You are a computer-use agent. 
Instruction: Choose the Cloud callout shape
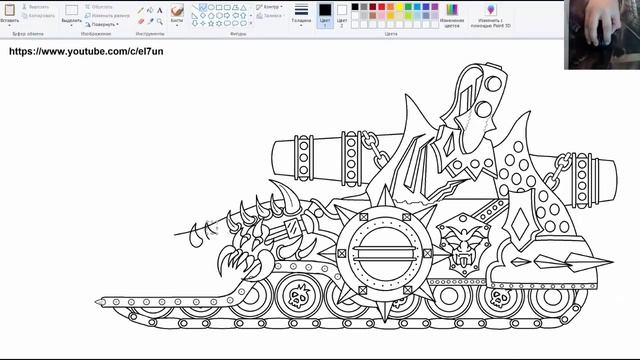tap(243, 23)
